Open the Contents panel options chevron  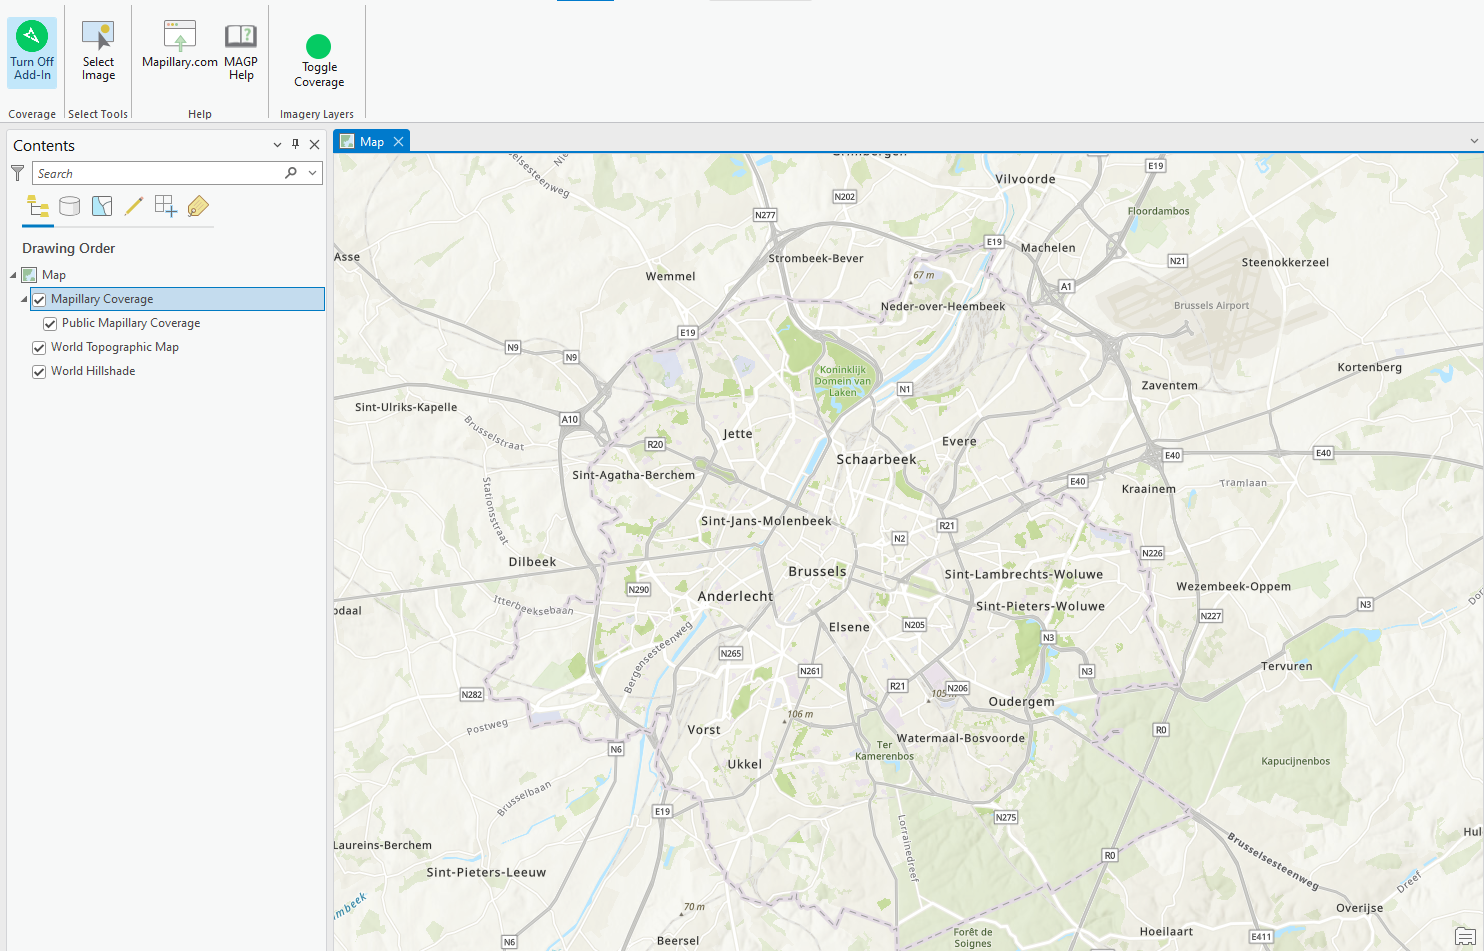click(x=277, y=144)
